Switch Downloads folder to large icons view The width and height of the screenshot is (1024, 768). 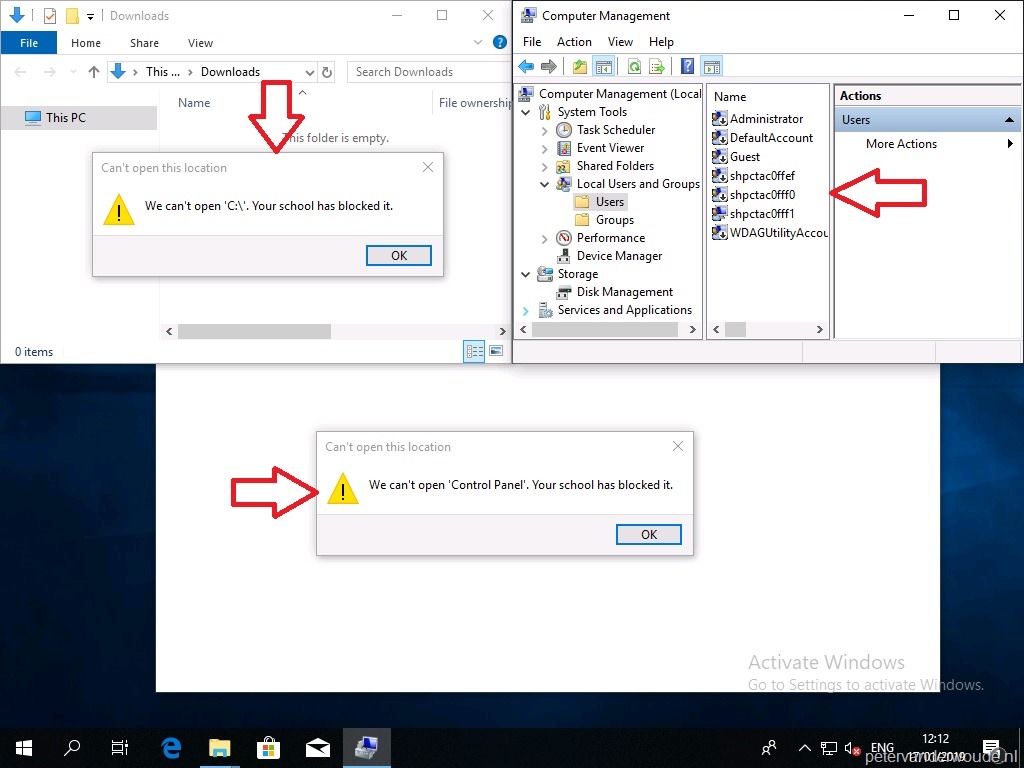point(495,351)
